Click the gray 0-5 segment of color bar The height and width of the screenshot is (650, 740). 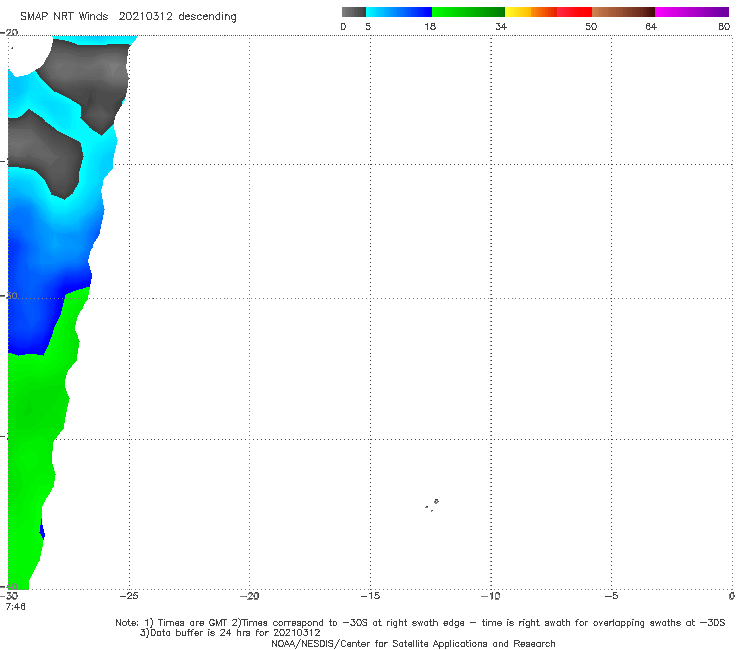point(354,12)
